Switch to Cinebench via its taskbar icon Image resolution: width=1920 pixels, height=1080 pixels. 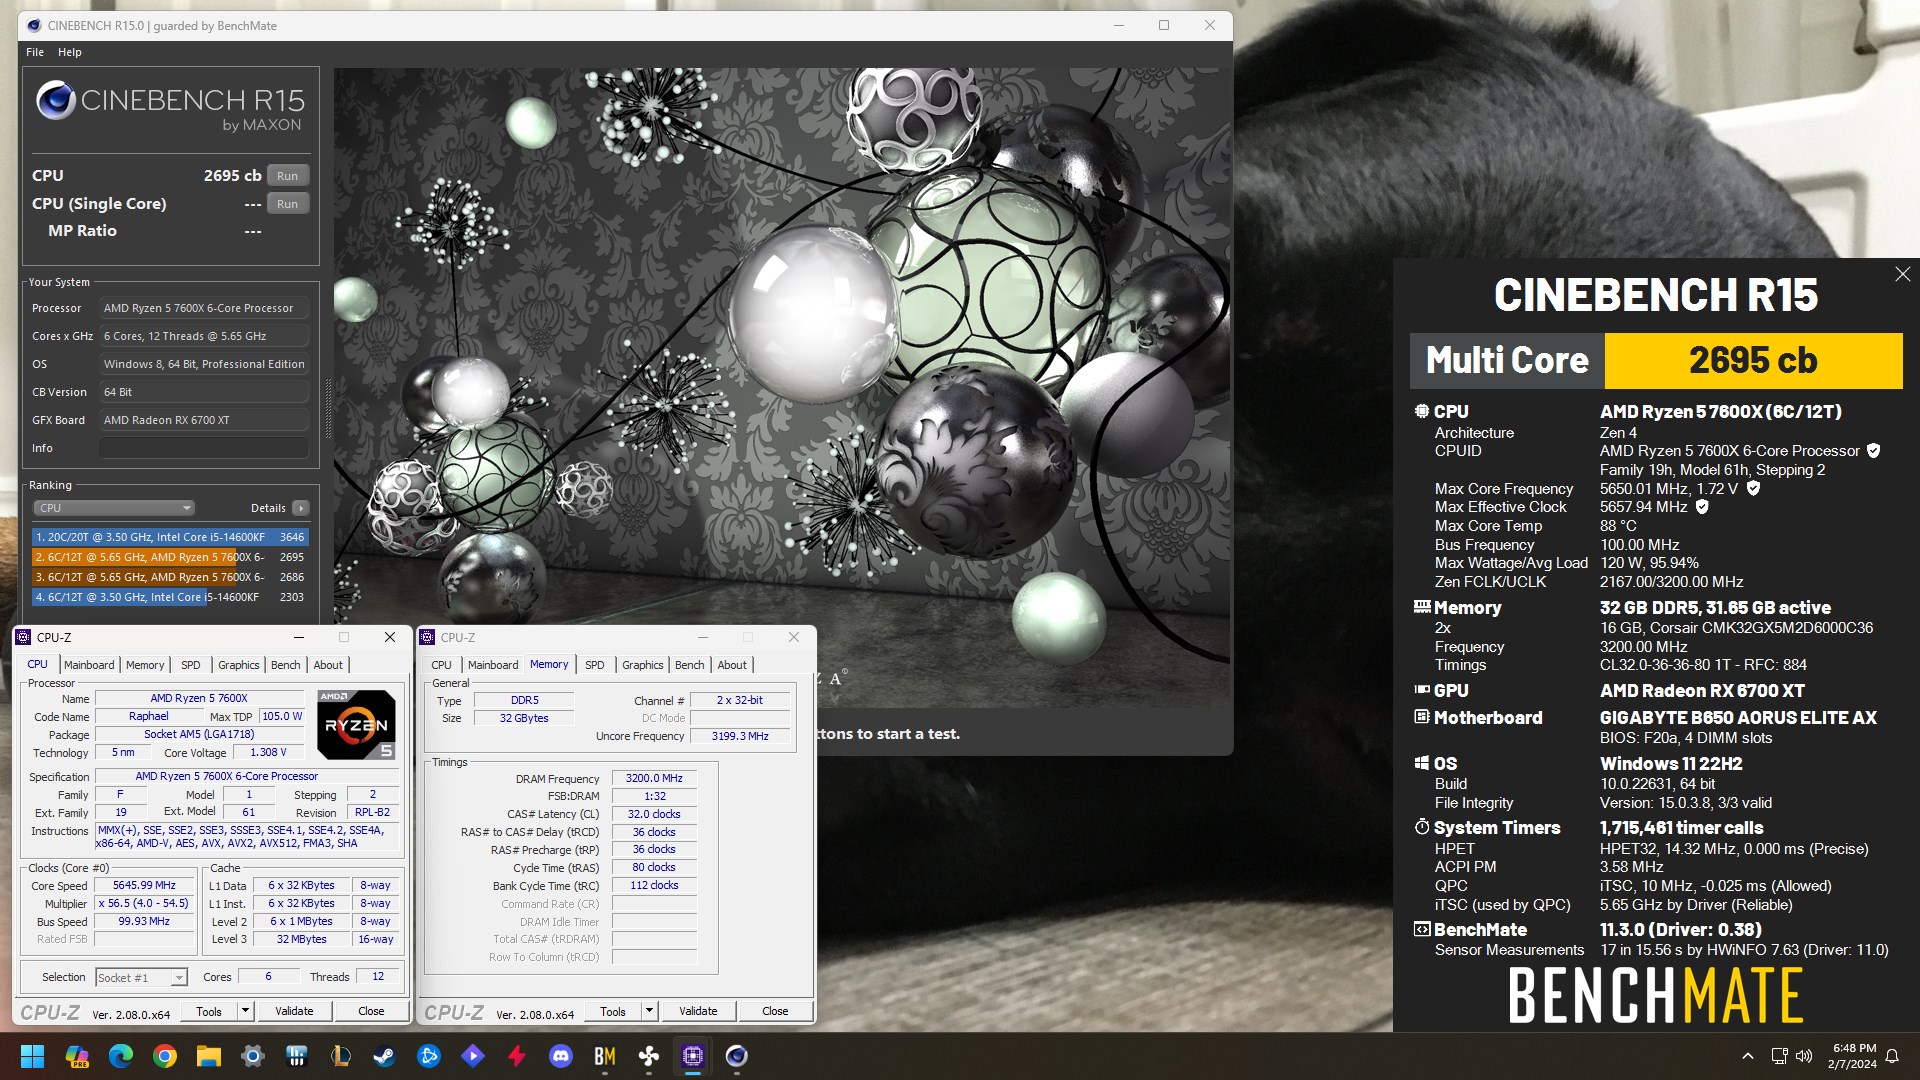pos(737,1056)
